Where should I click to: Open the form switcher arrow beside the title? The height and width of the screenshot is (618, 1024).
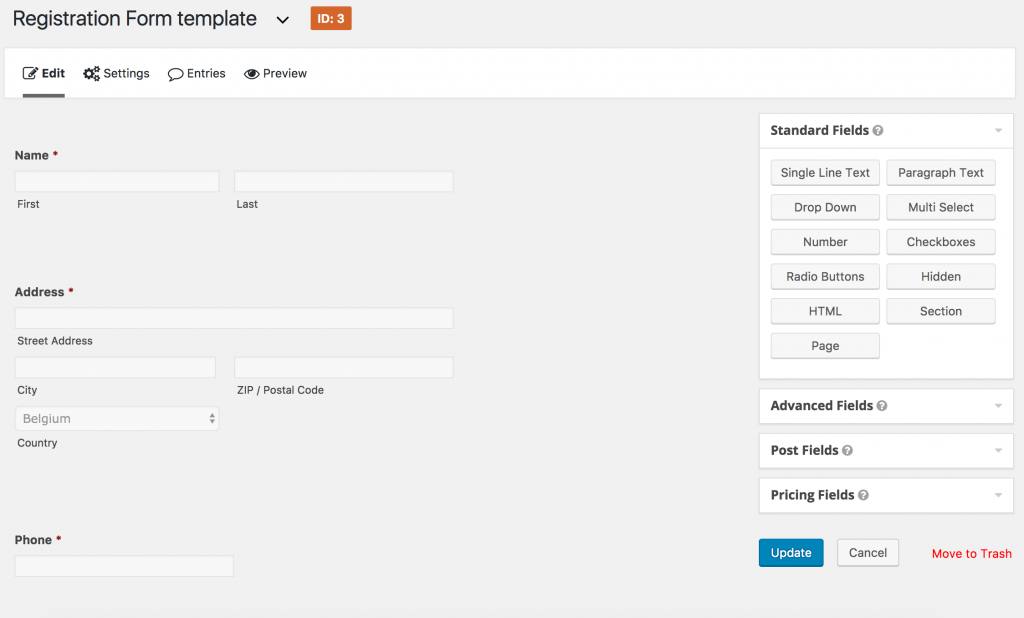[x=282, y=20]
